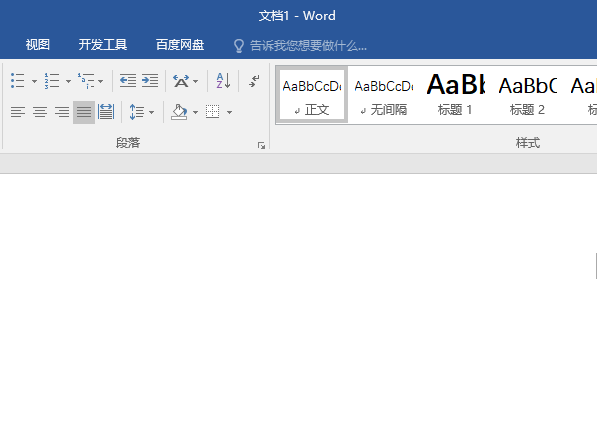Center paragraph text

click(40, 112)
